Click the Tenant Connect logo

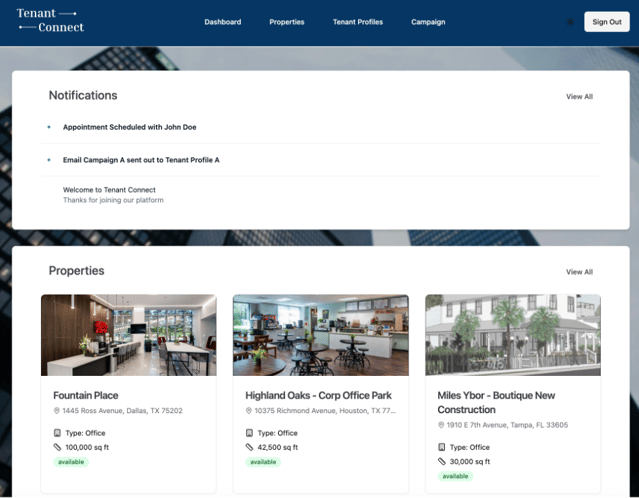(x=50, y=20)
